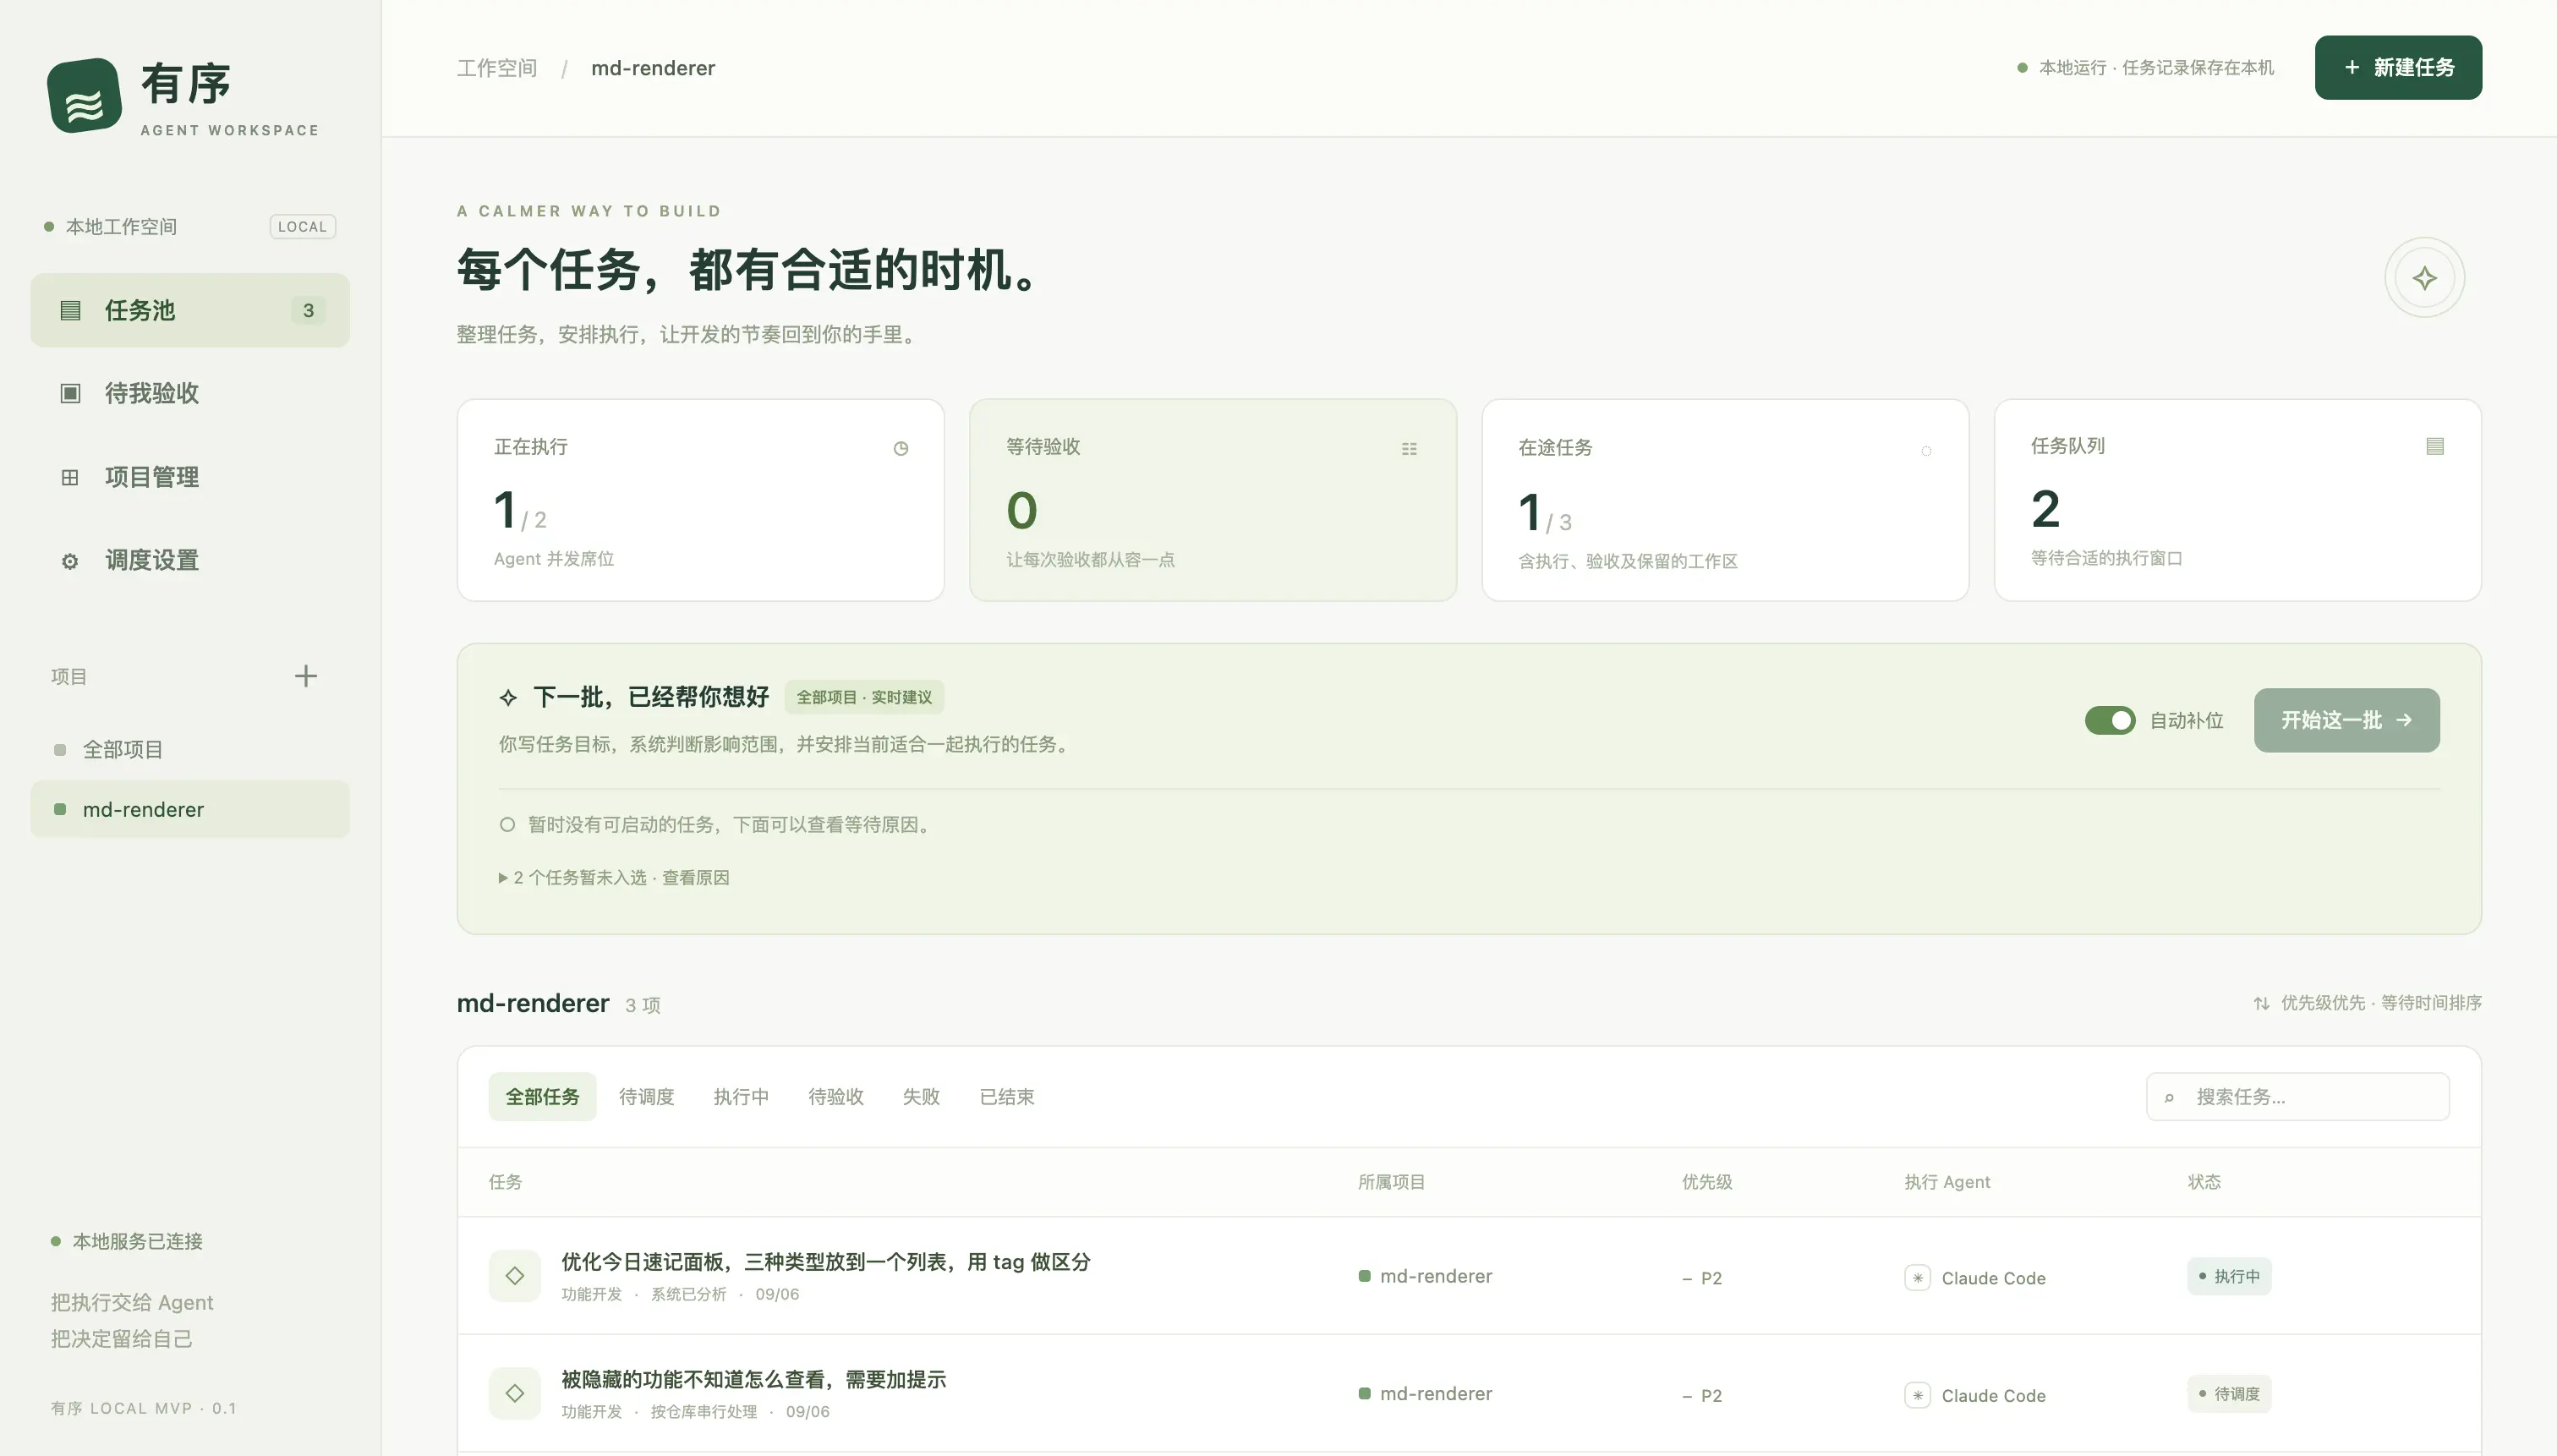Open the 正在执行 stat card
2557x1456 pixels.
(700, 500)
